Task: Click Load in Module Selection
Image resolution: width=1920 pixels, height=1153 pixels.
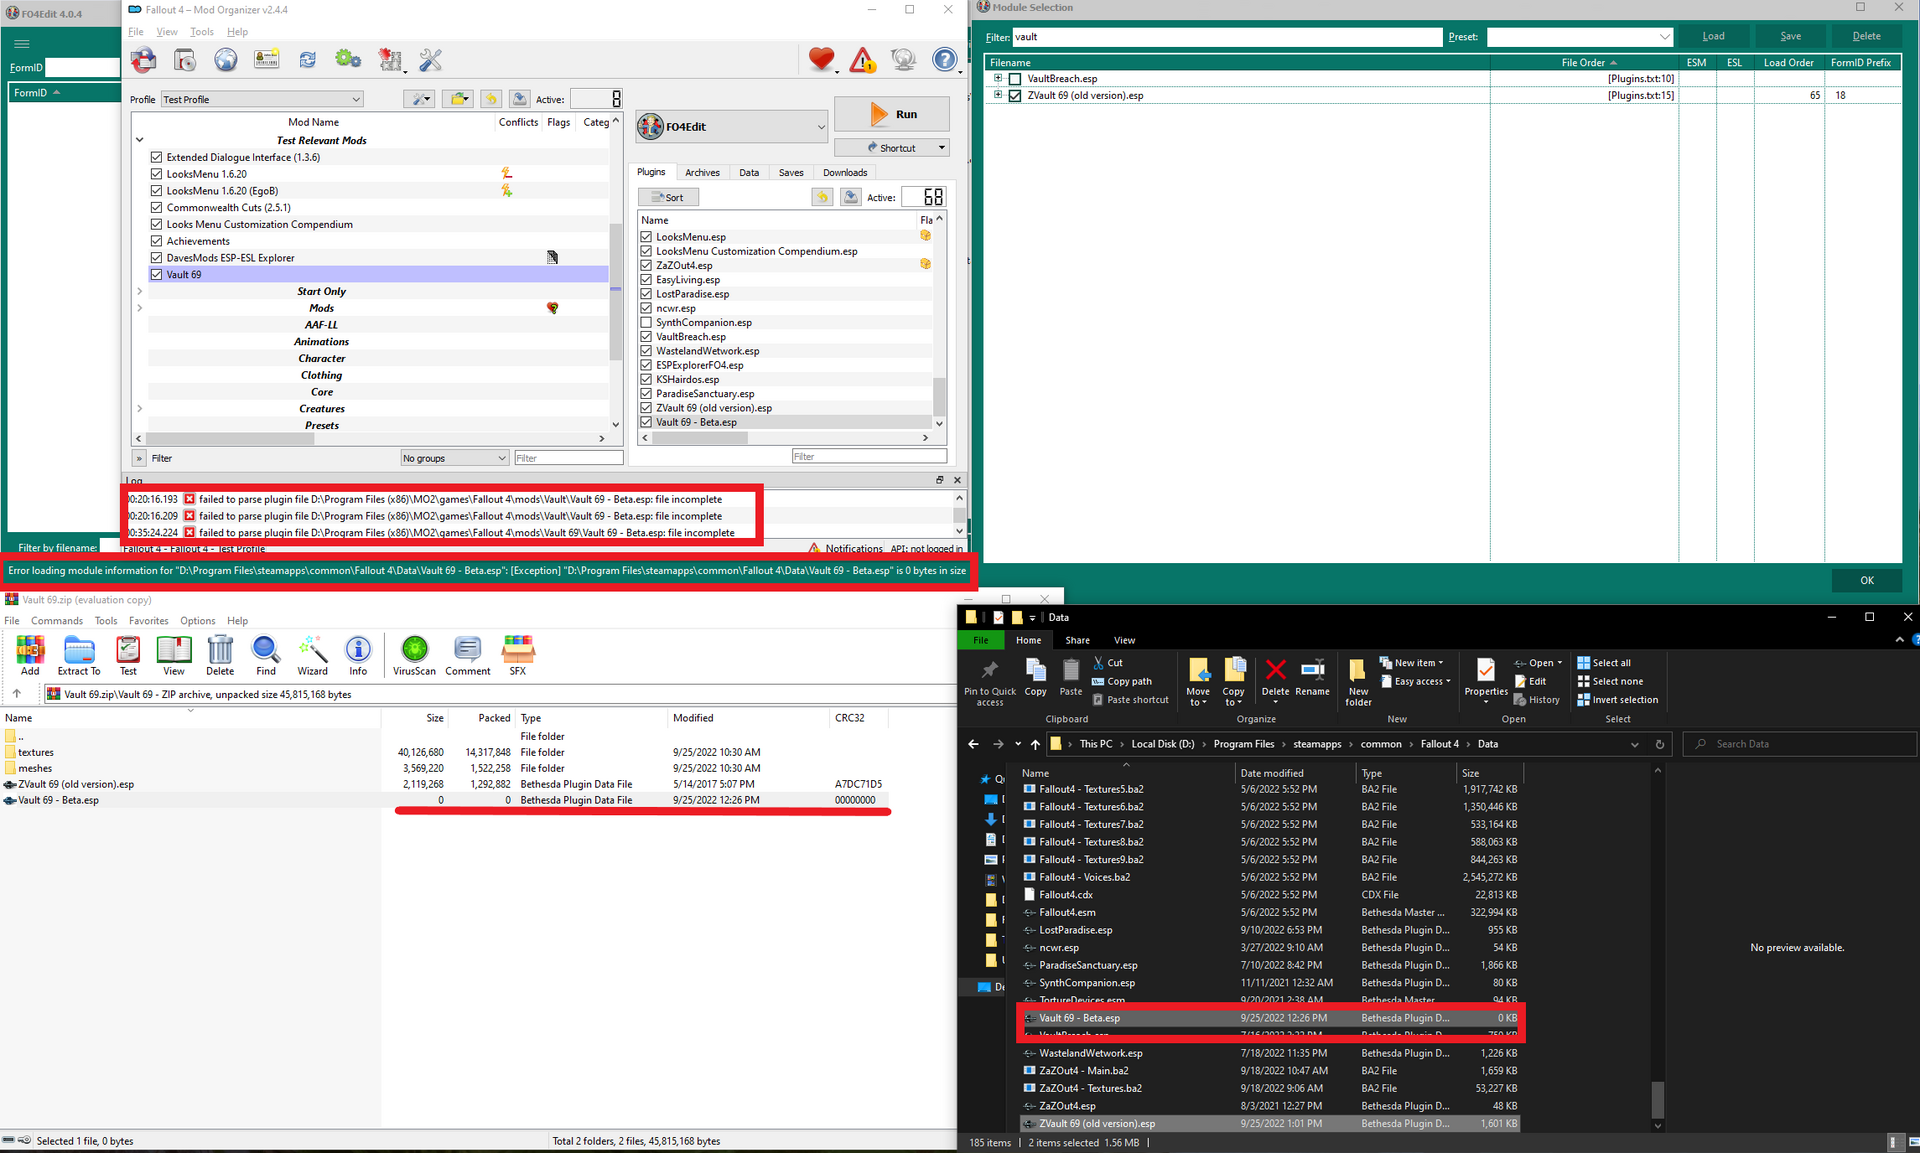Action: click(x=1713, y=36)
